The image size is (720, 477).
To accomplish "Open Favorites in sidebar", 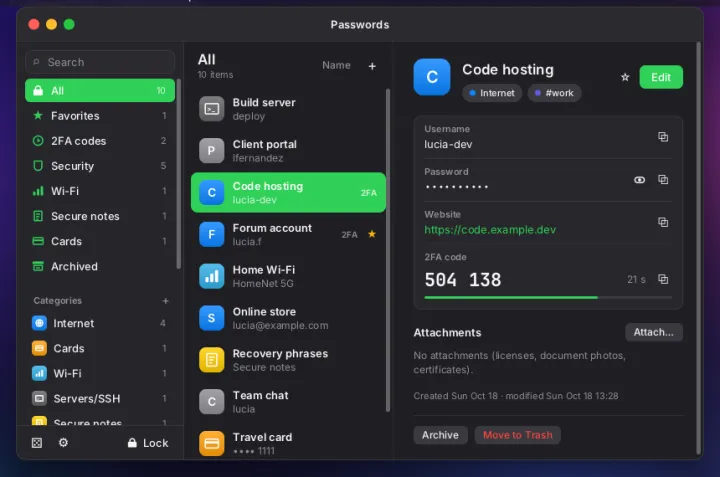I will (x=100, y=116).
